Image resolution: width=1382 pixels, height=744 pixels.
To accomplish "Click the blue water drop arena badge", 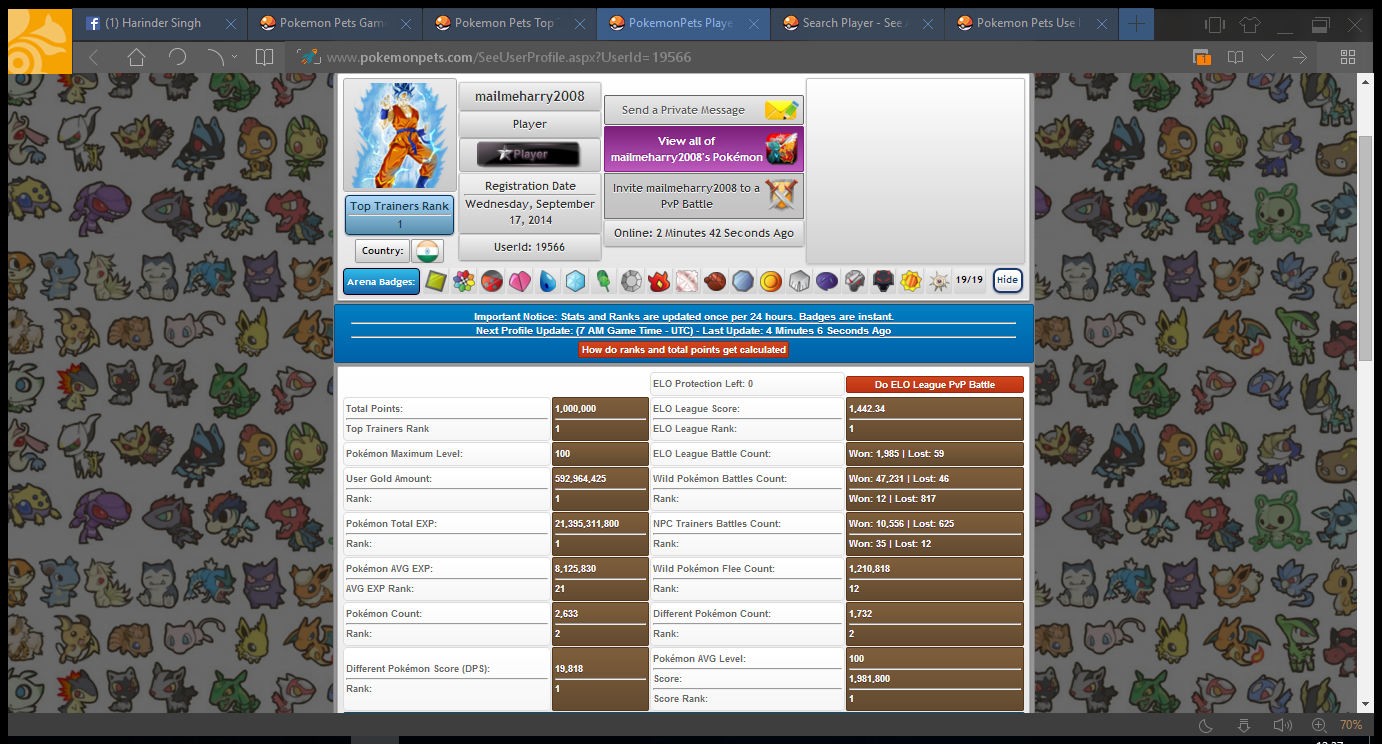I will pos(547,281).
